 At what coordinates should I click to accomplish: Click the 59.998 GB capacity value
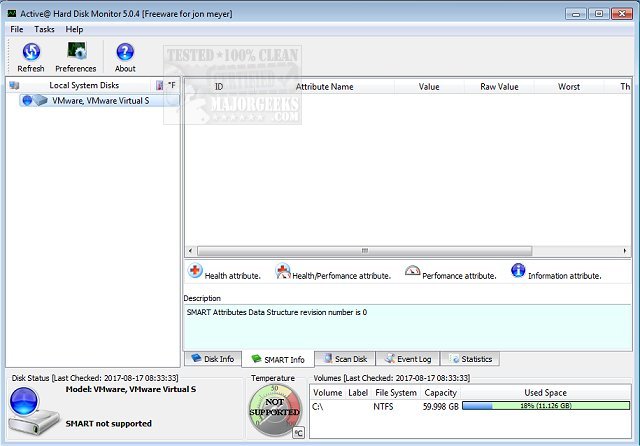point(440,406)
